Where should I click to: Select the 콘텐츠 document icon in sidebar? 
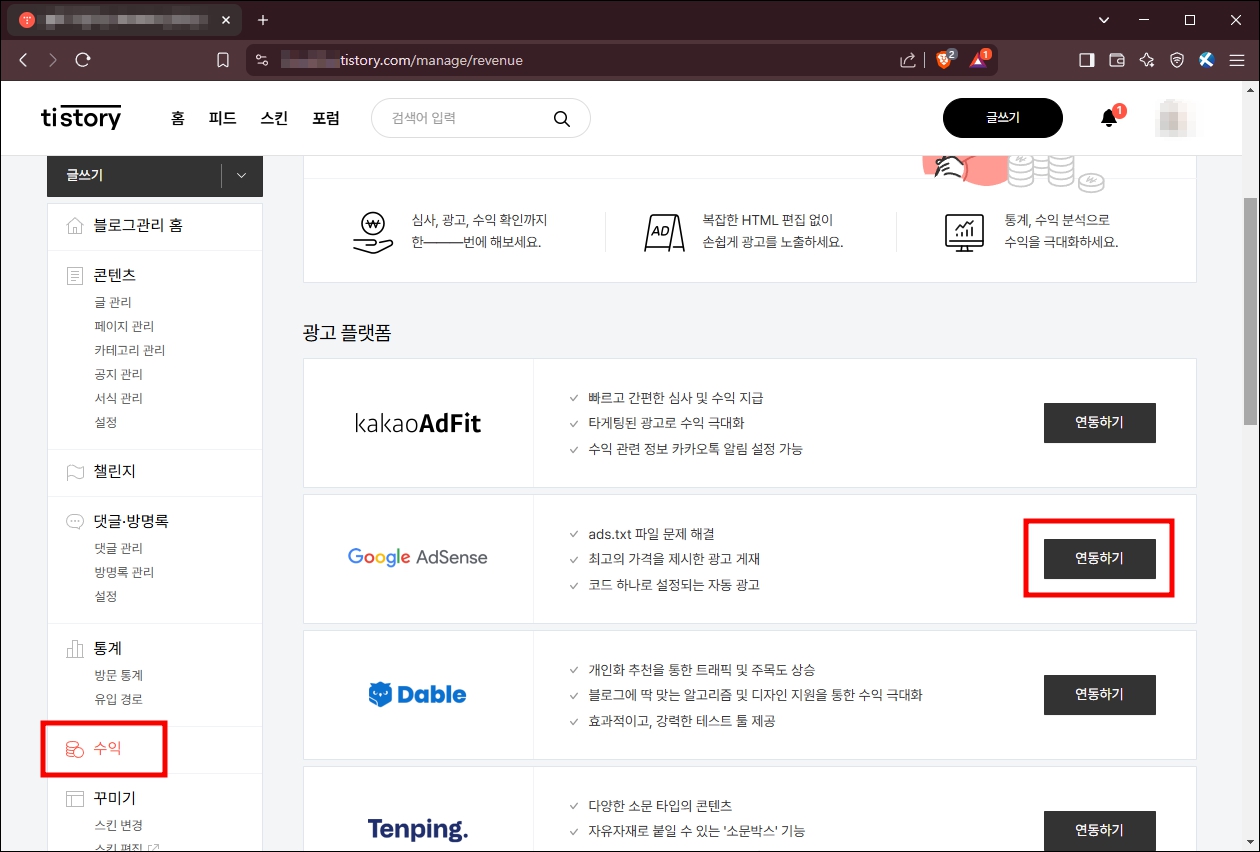(x=75, y=275)
